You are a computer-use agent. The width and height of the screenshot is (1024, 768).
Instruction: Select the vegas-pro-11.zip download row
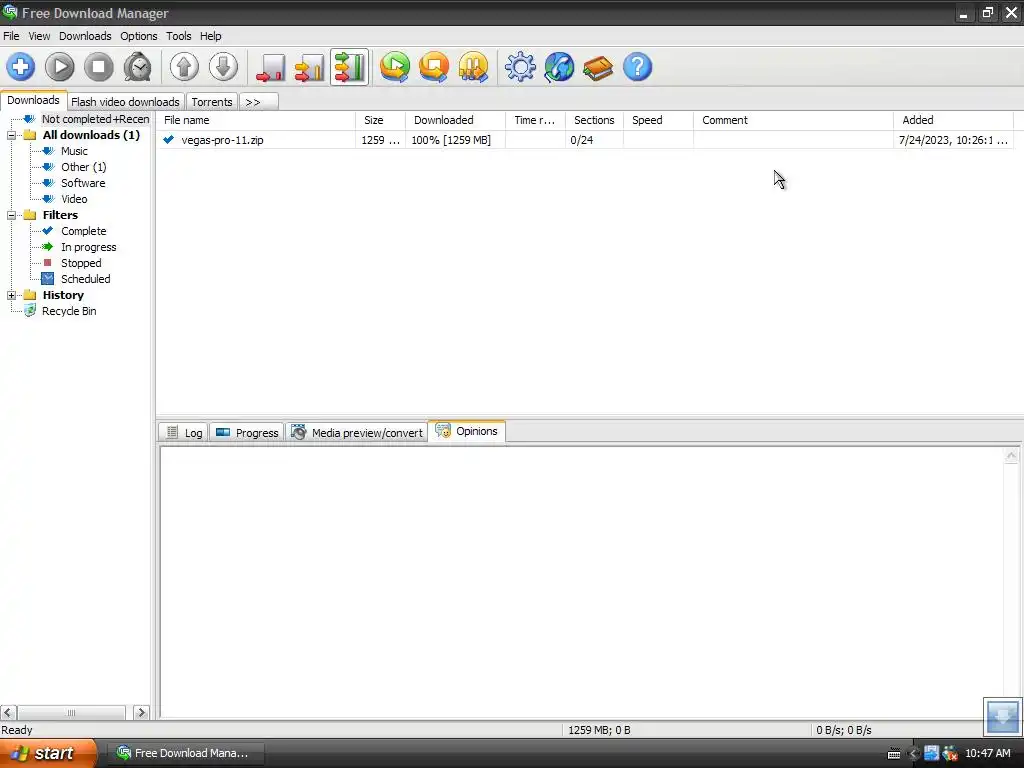585,140
